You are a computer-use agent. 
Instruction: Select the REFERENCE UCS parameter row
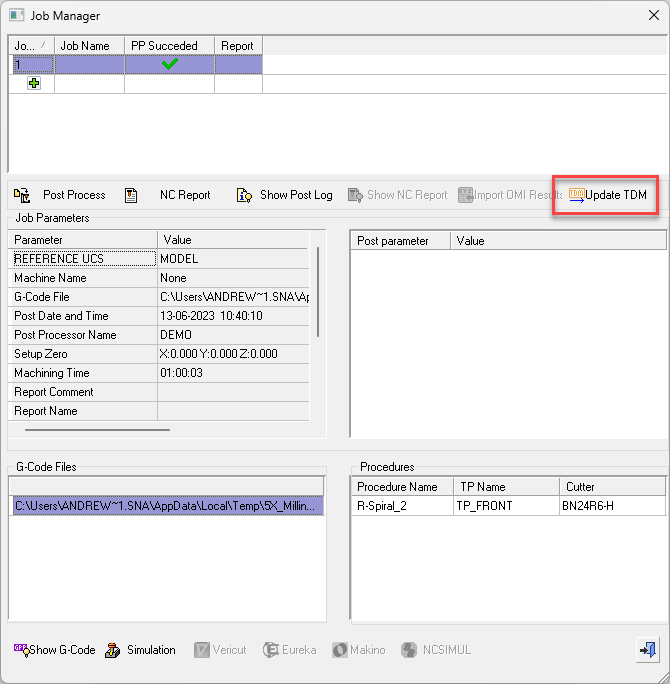pos(82,259)
